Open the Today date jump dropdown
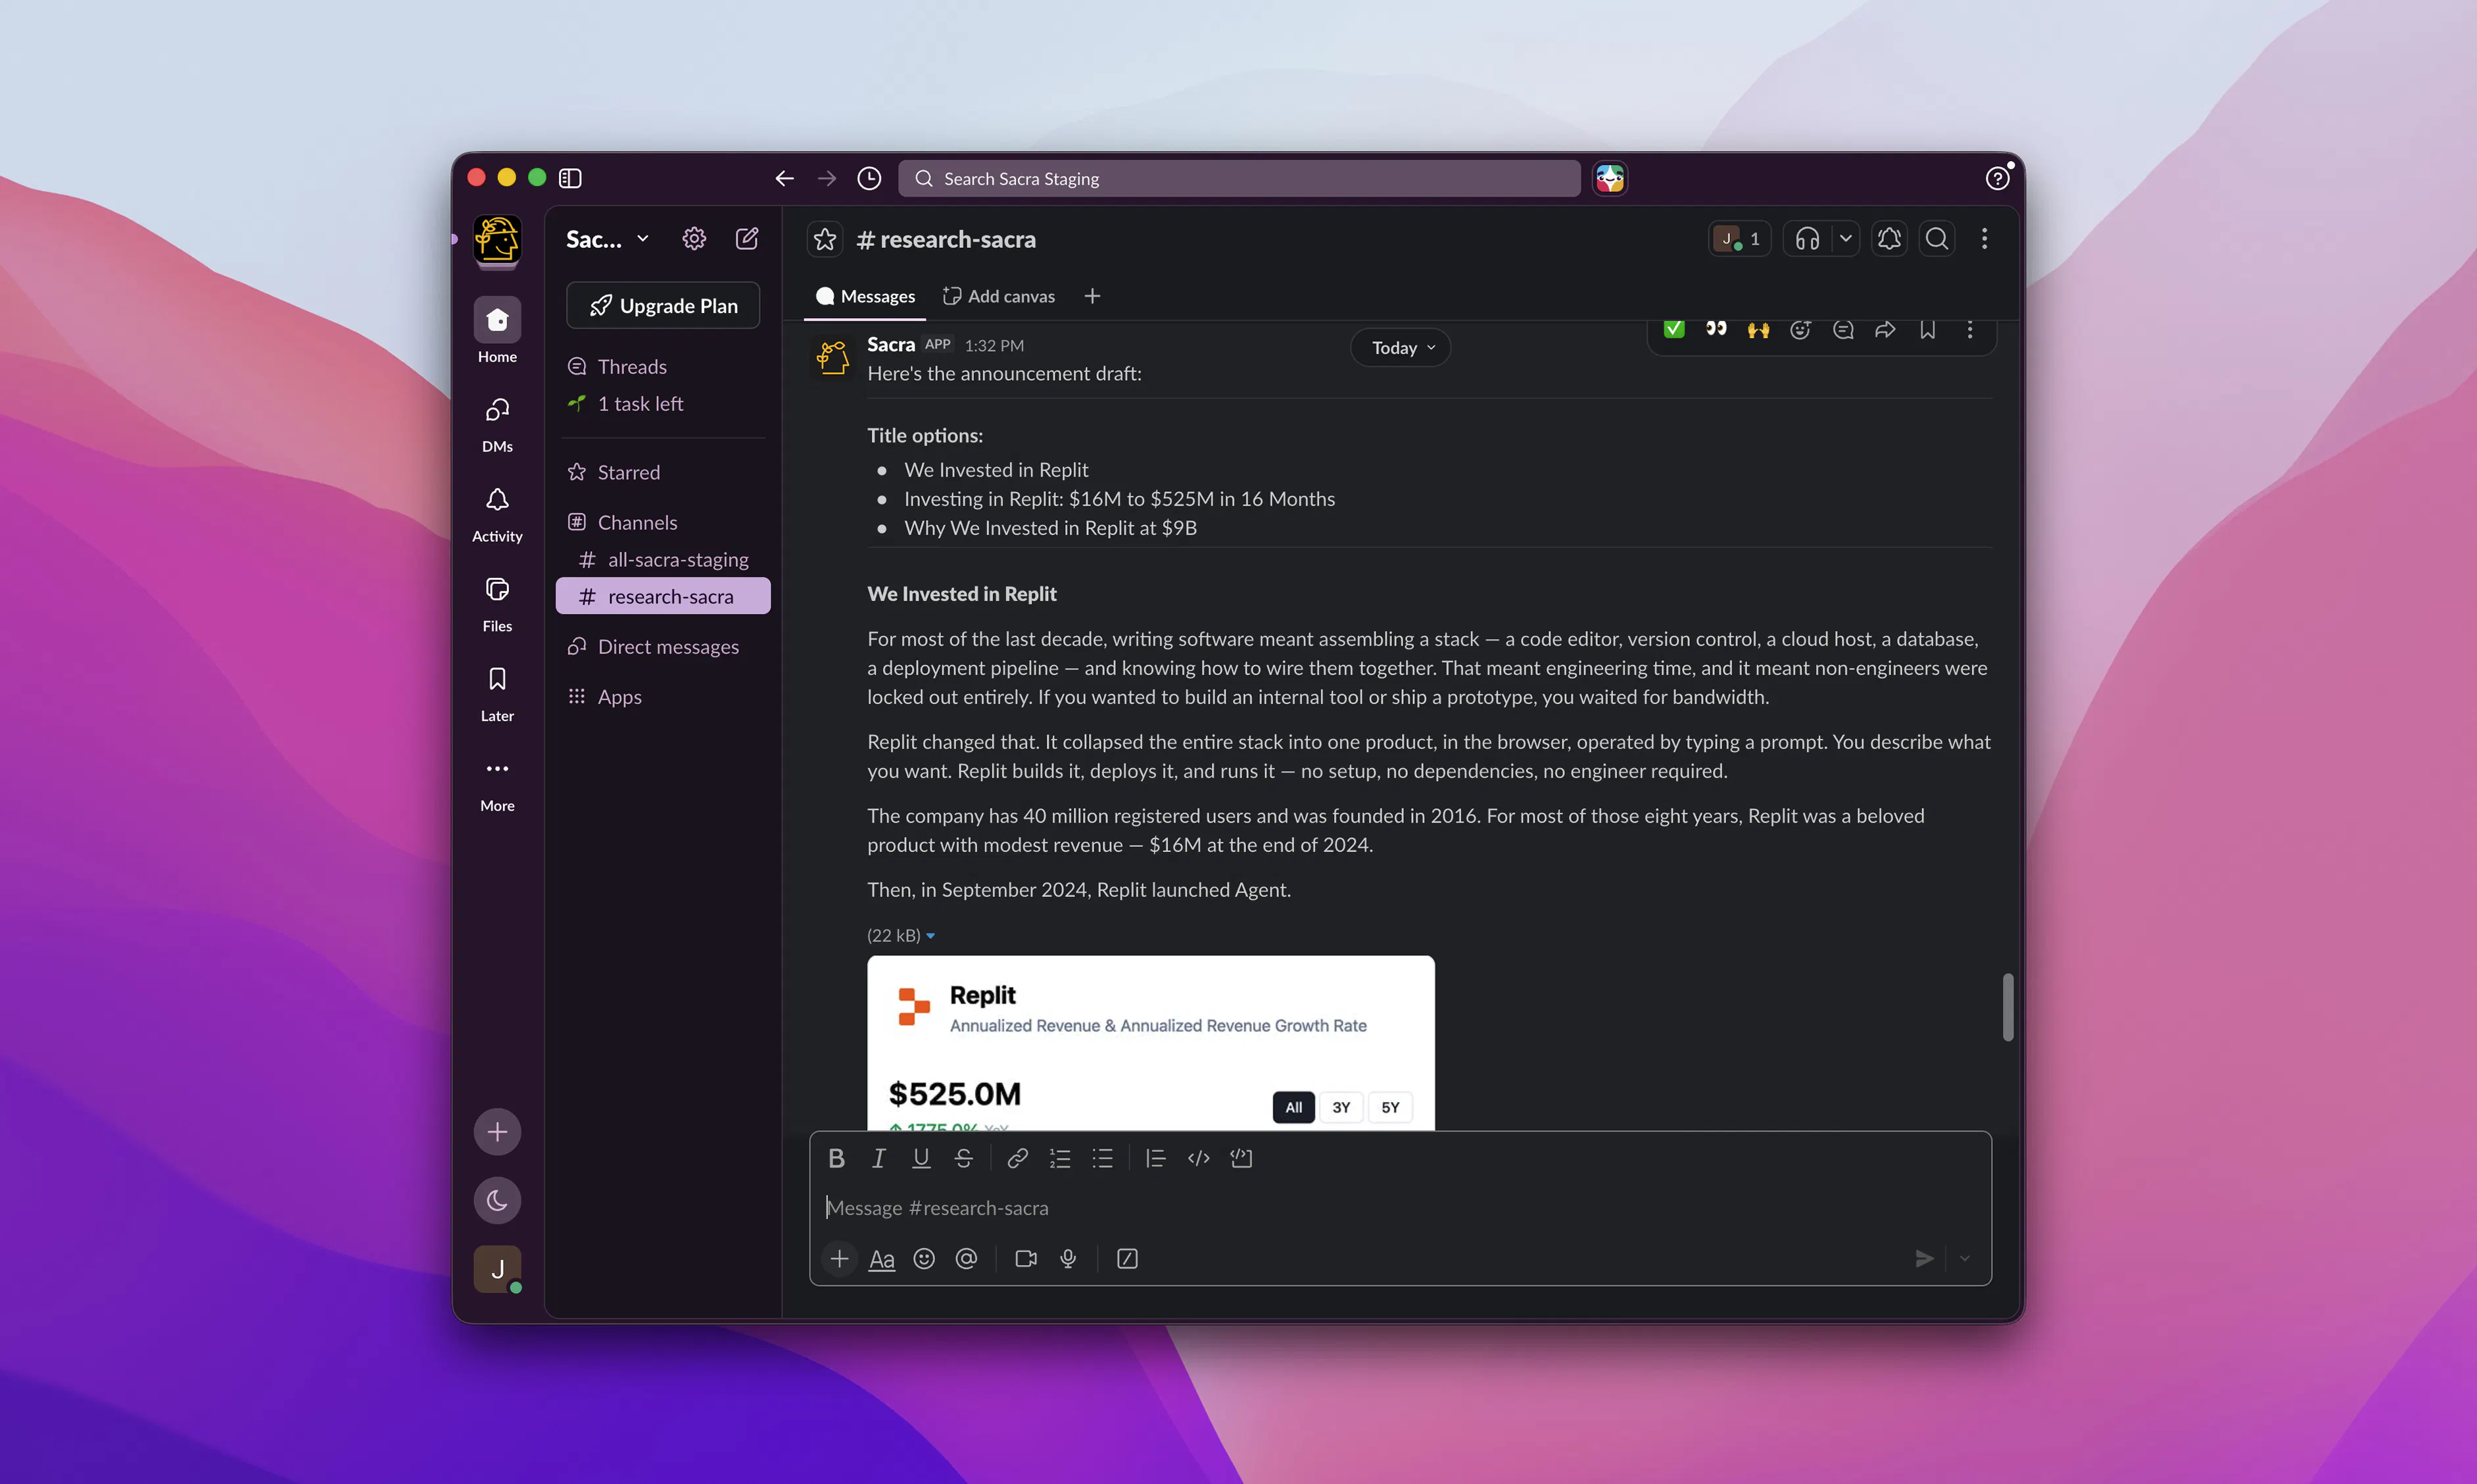 [1401, 347]
